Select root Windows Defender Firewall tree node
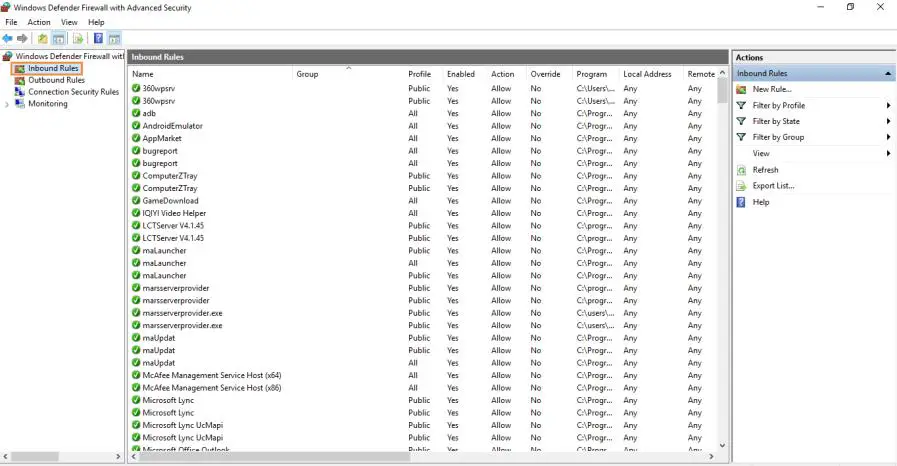 click(x=69, y=56)
